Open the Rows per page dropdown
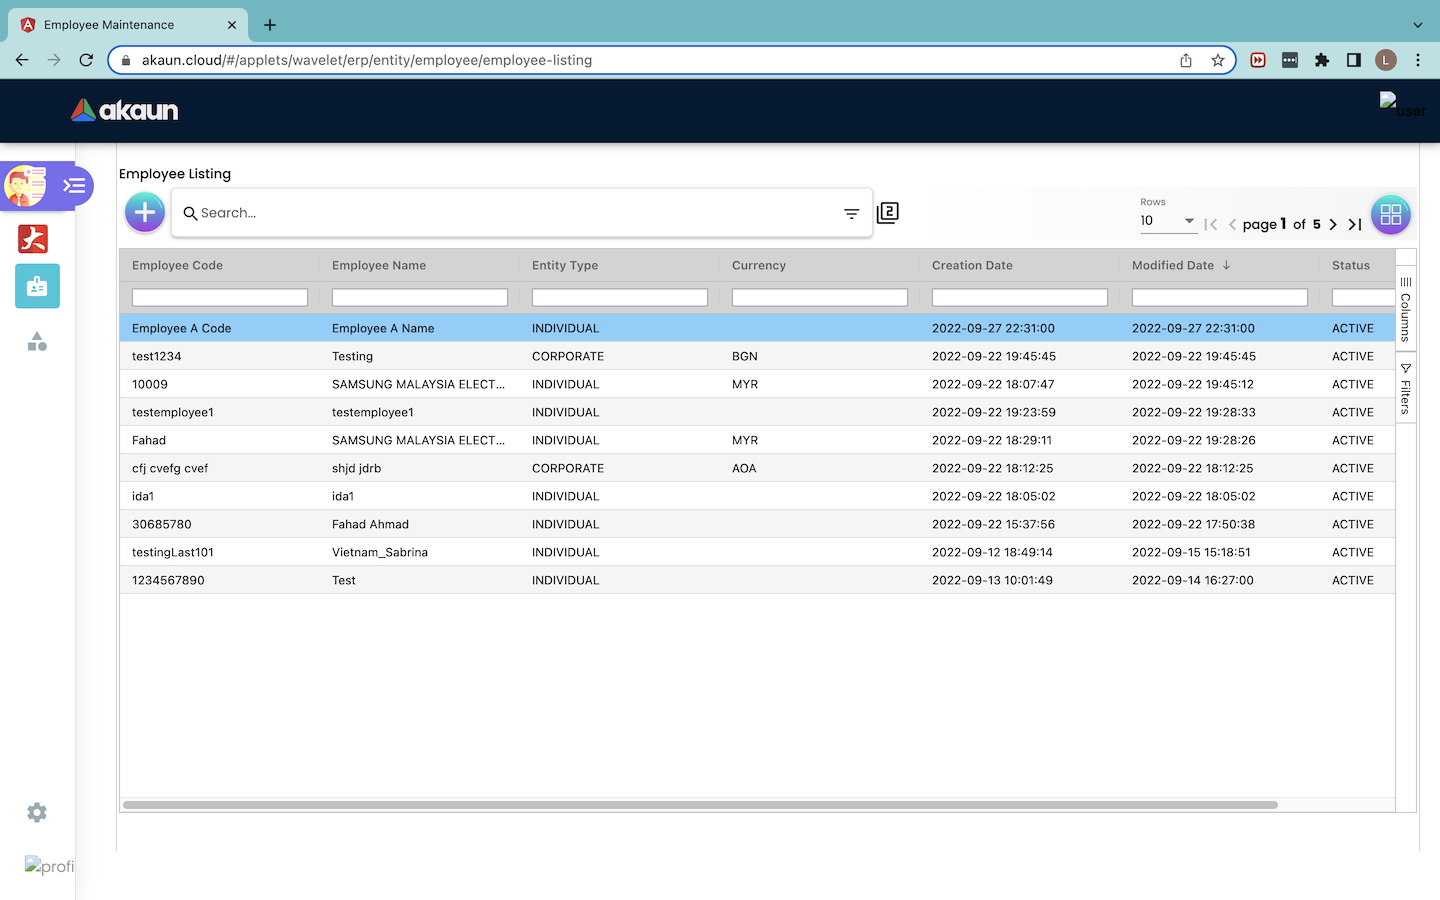1440x900 pixels. tap(1167, 221)
